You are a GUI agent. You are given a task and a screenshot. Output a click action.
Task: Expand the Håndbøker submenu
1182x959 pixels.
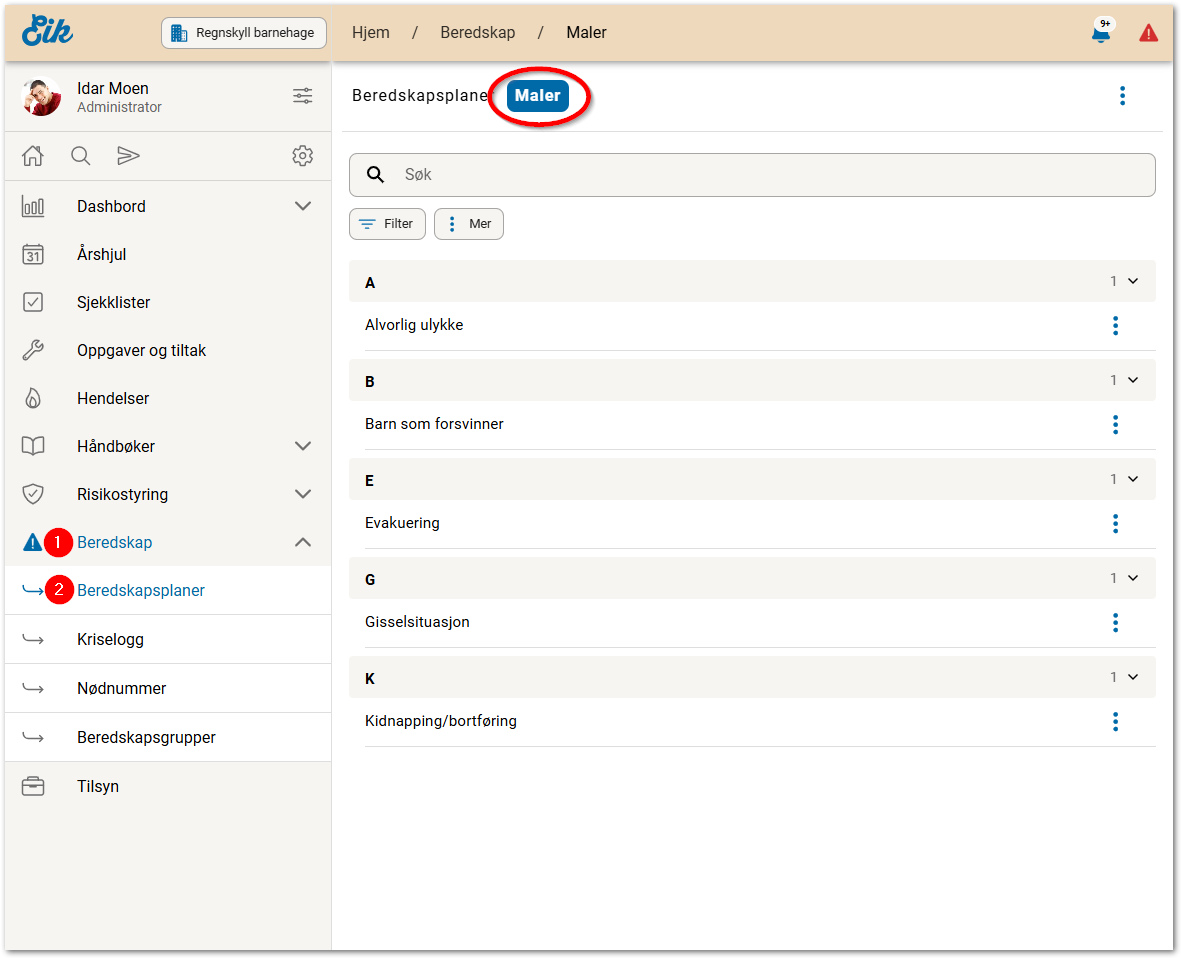pos(303,446)
